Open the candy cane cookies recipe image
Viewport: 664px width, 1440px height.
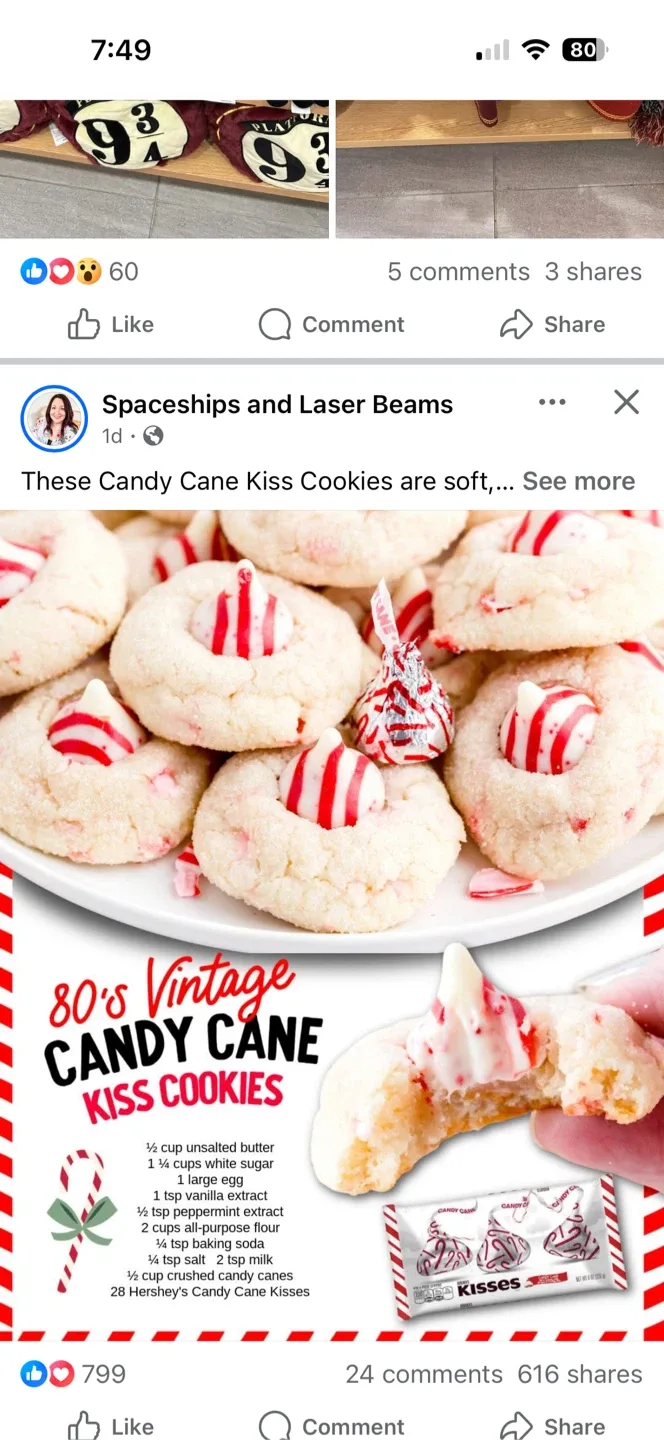[332, 925]
